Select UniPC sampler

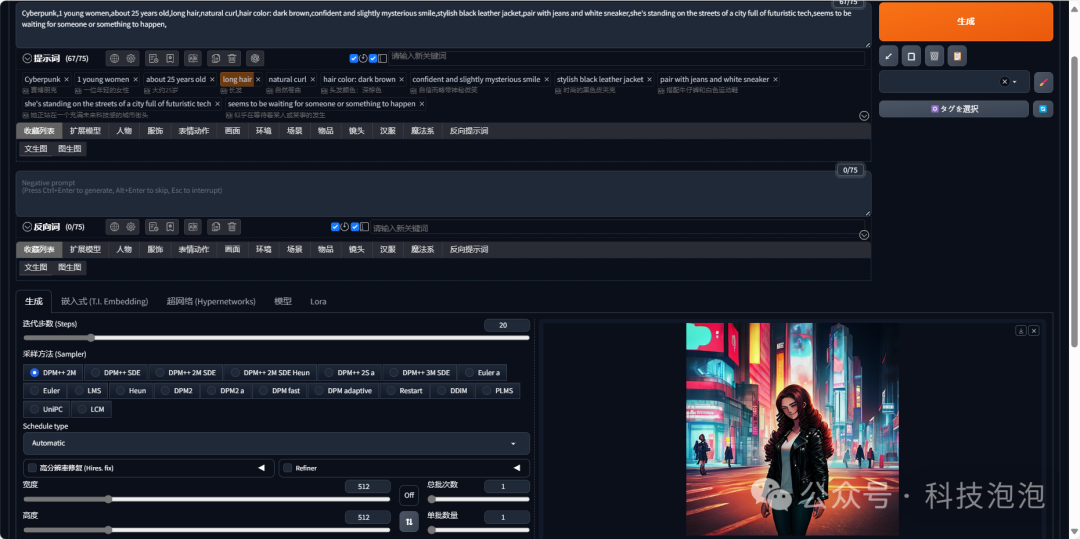tap(46, 409)
